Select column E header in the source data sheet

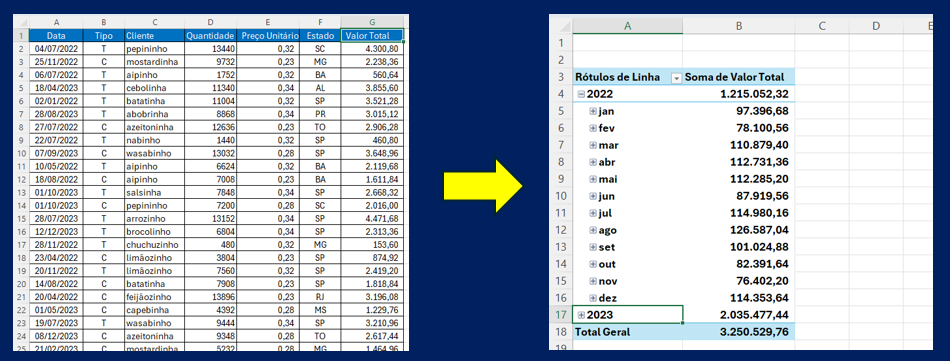coord(268,23)
